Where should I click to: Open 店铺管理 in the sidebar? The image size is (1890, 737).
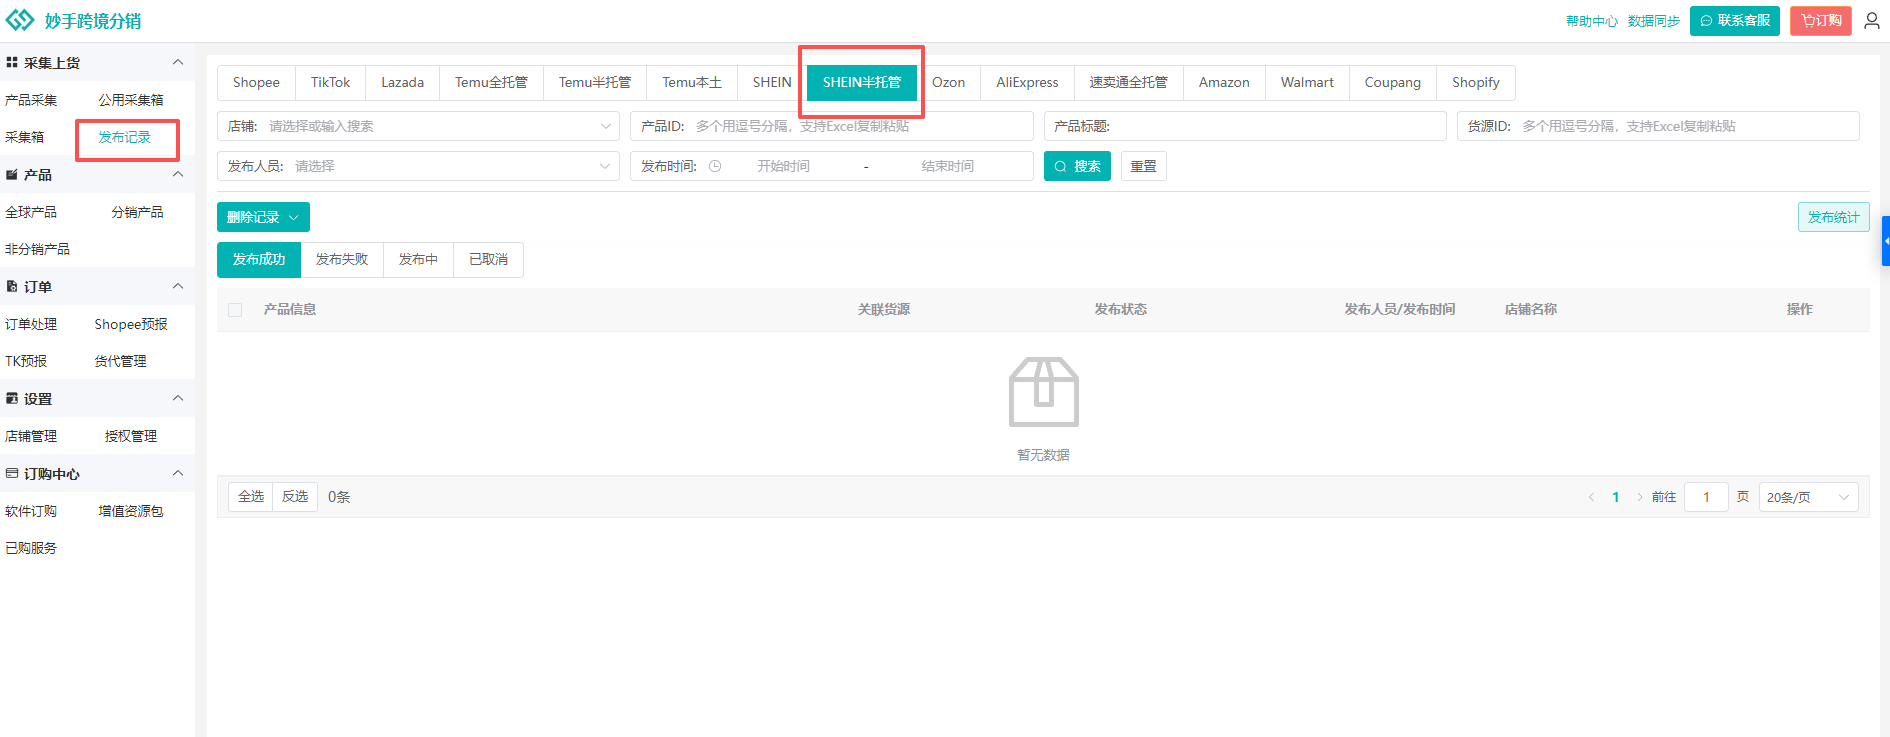pos(31,436)
